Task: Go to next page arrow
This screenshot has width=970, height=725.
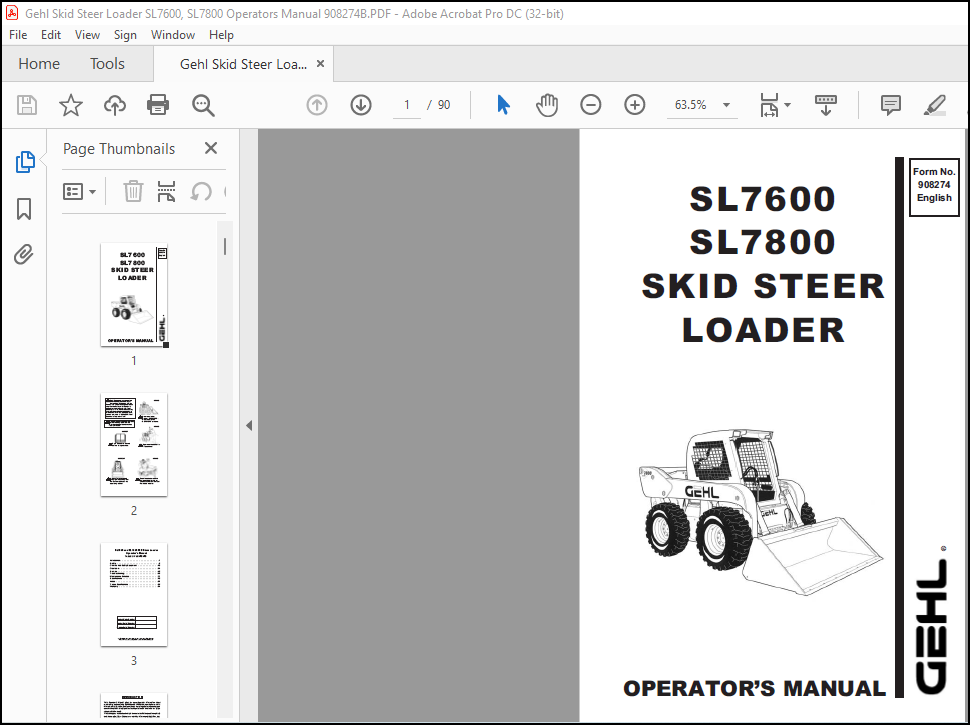Action: [361, 105]
